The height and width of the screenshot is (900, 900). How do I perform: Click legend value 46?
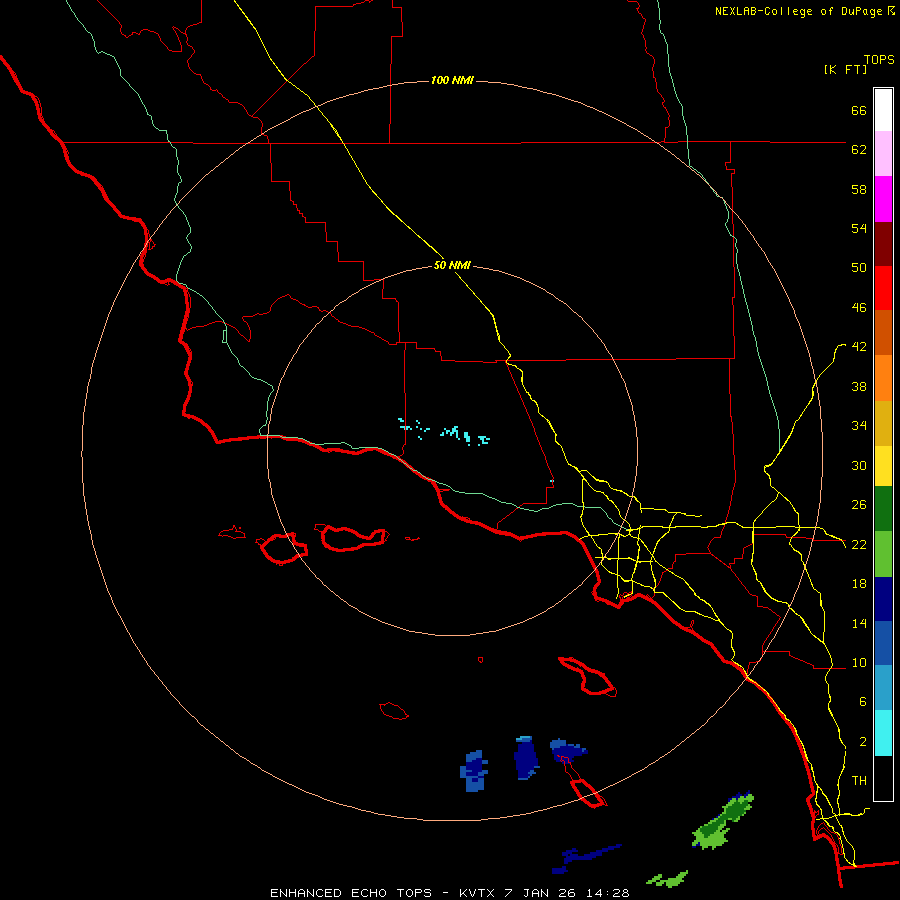click(x=859, y=308)
